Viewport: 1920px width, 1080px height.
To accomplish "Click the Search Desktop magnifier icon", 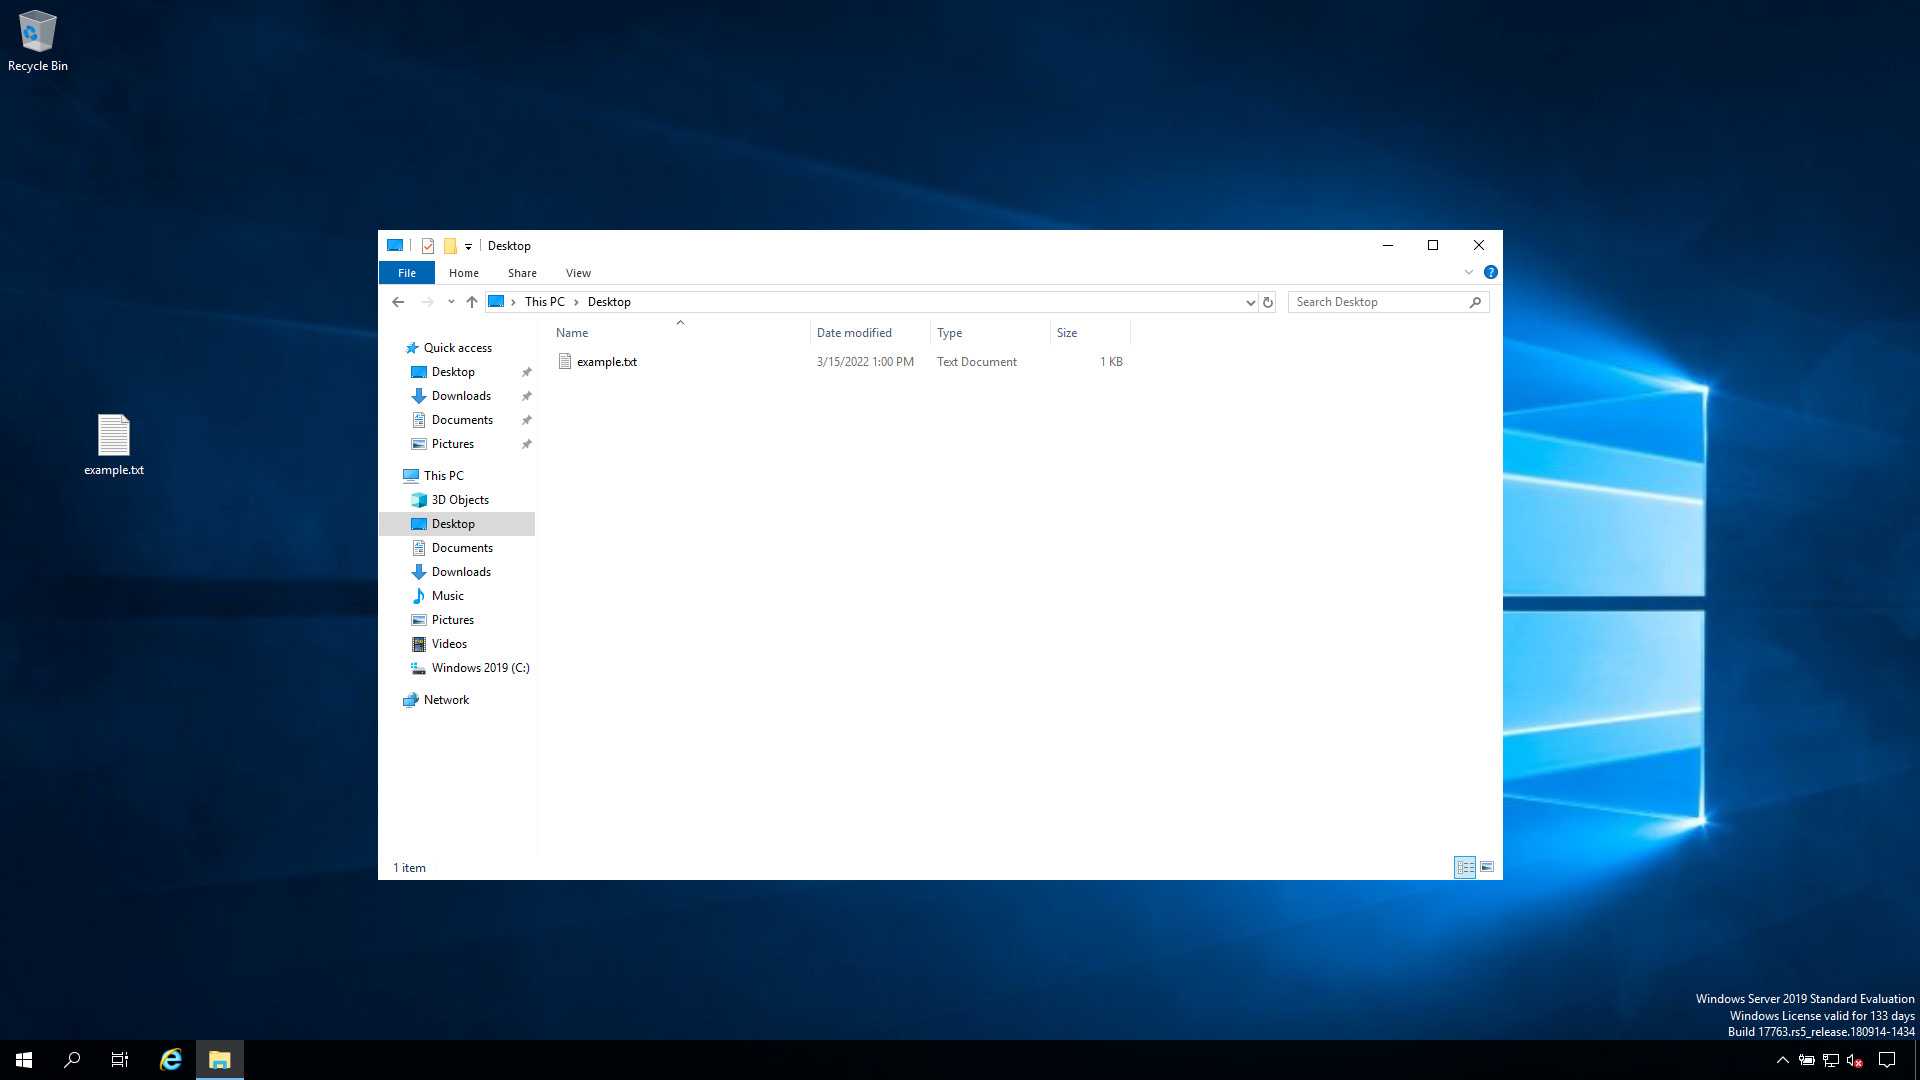I will 1476,302.
